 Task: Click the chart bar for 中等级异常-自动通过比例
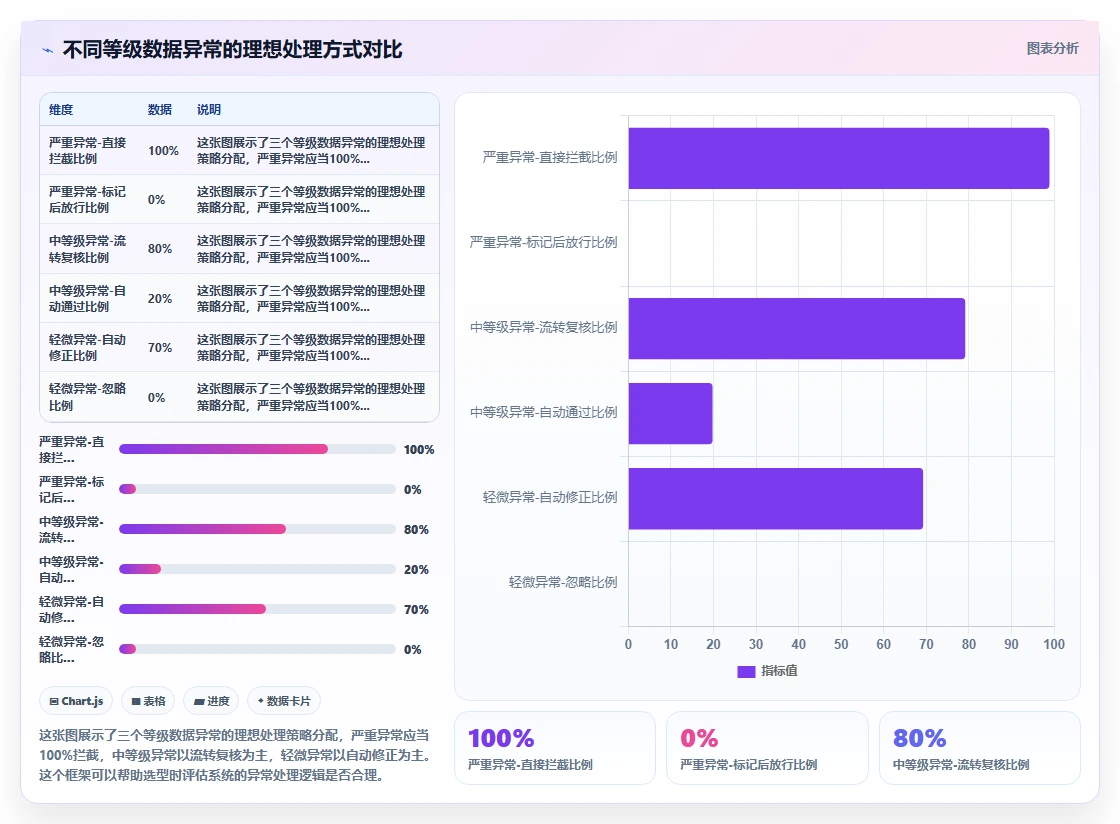click(670, 413)
